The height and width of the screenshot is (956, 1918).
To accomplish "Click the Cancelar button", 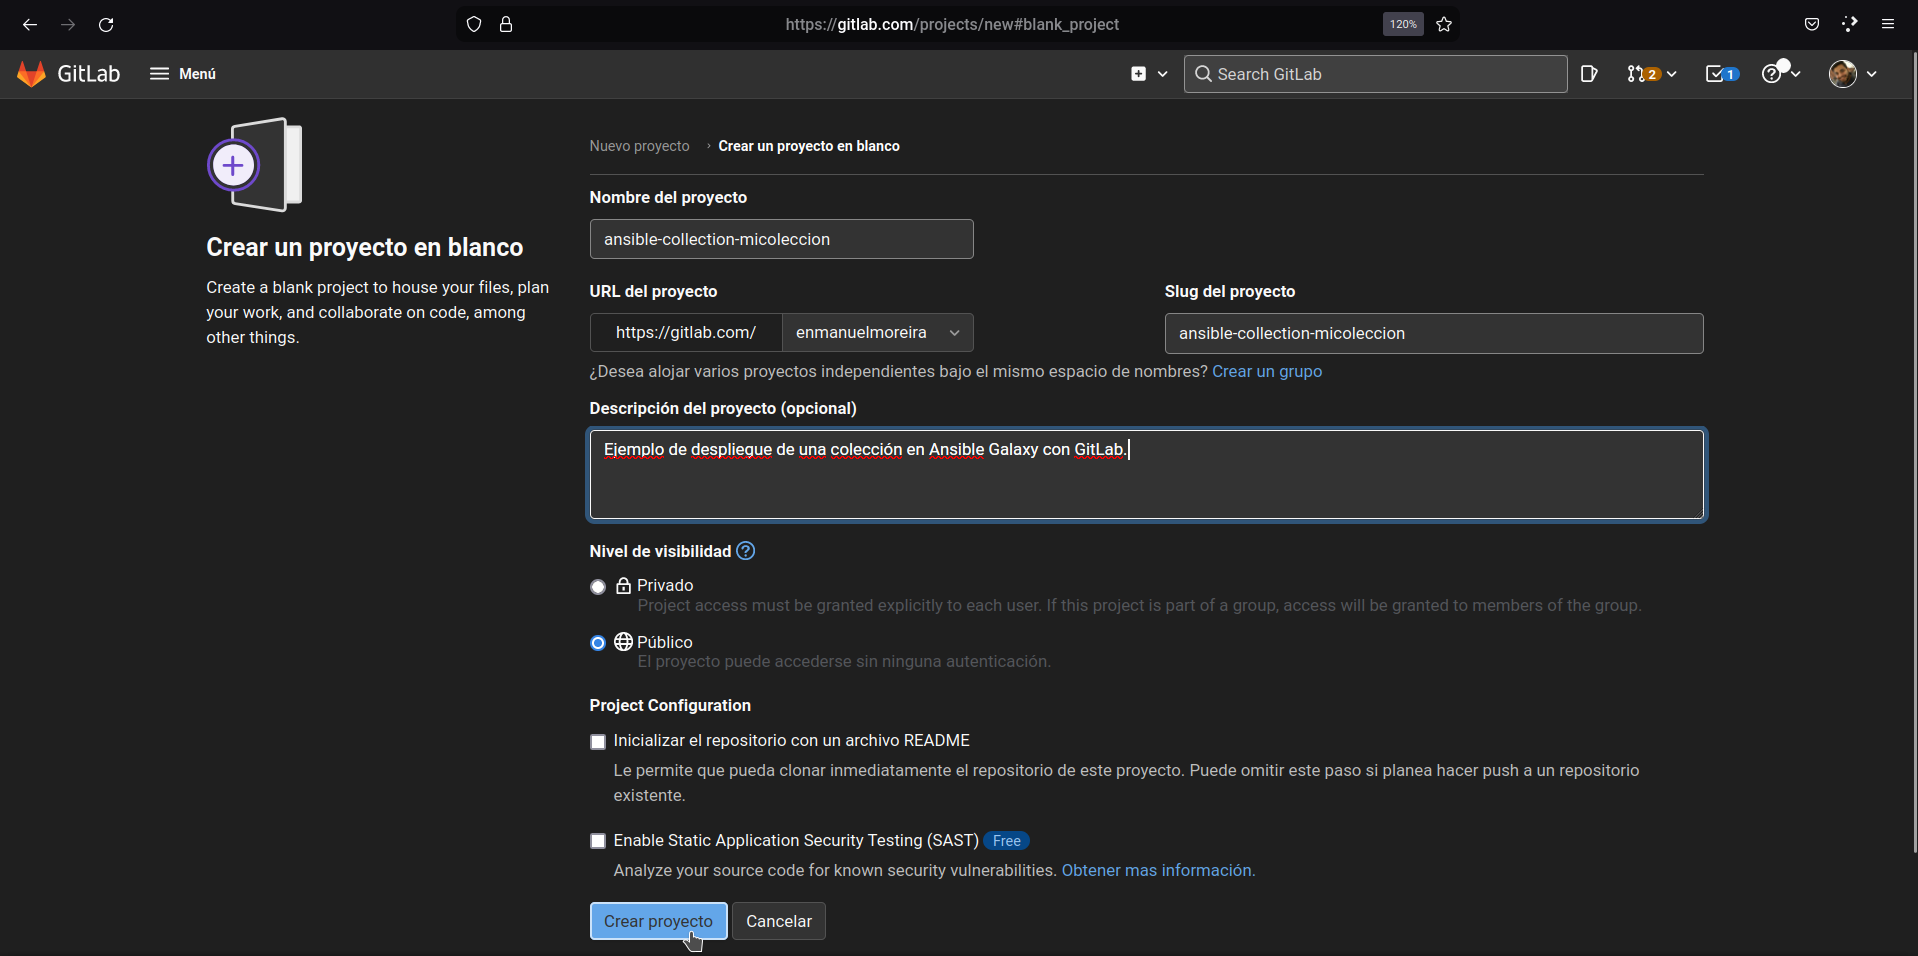I will (x=779, y=921).
